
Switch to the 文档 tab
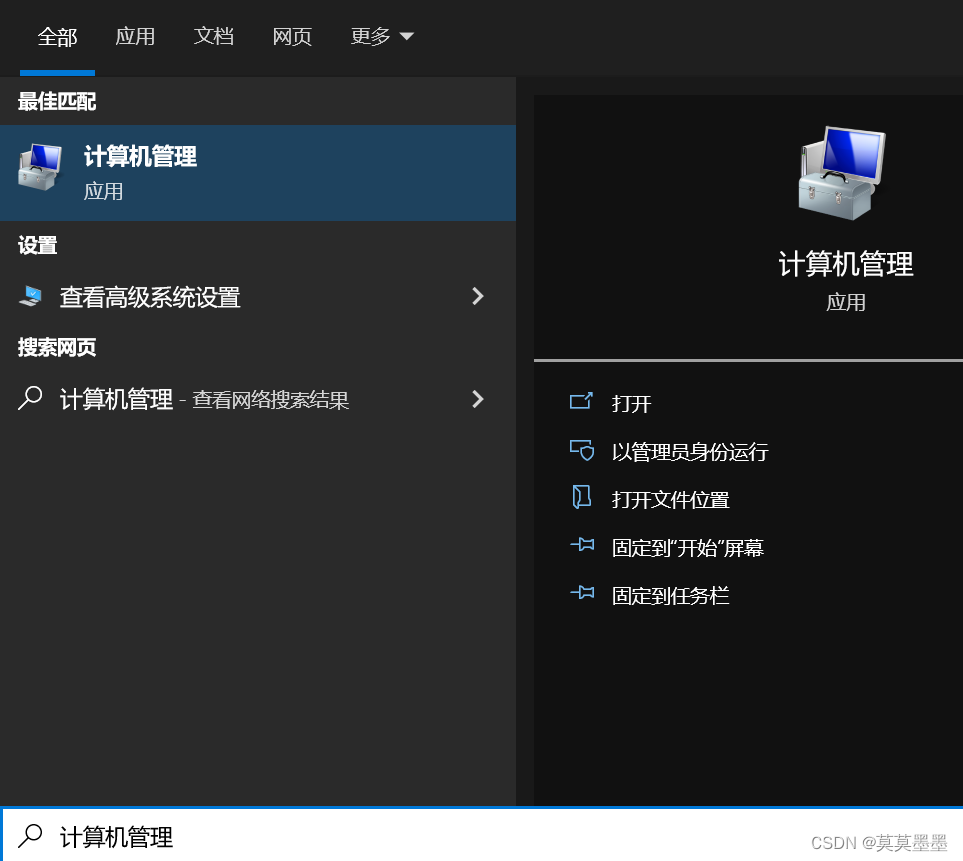[213, 36]
